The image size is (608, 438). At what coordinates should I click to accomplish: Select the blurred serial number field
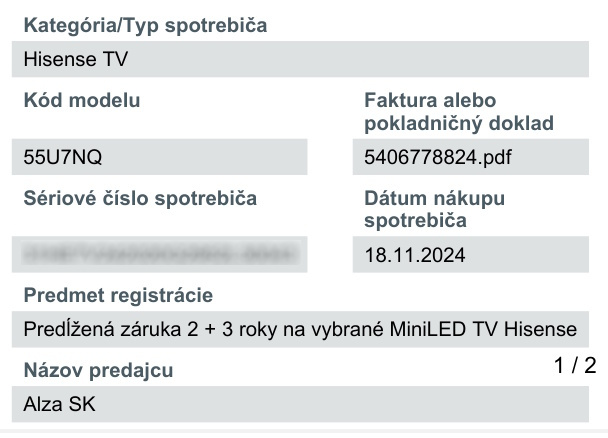coord(160,254)
